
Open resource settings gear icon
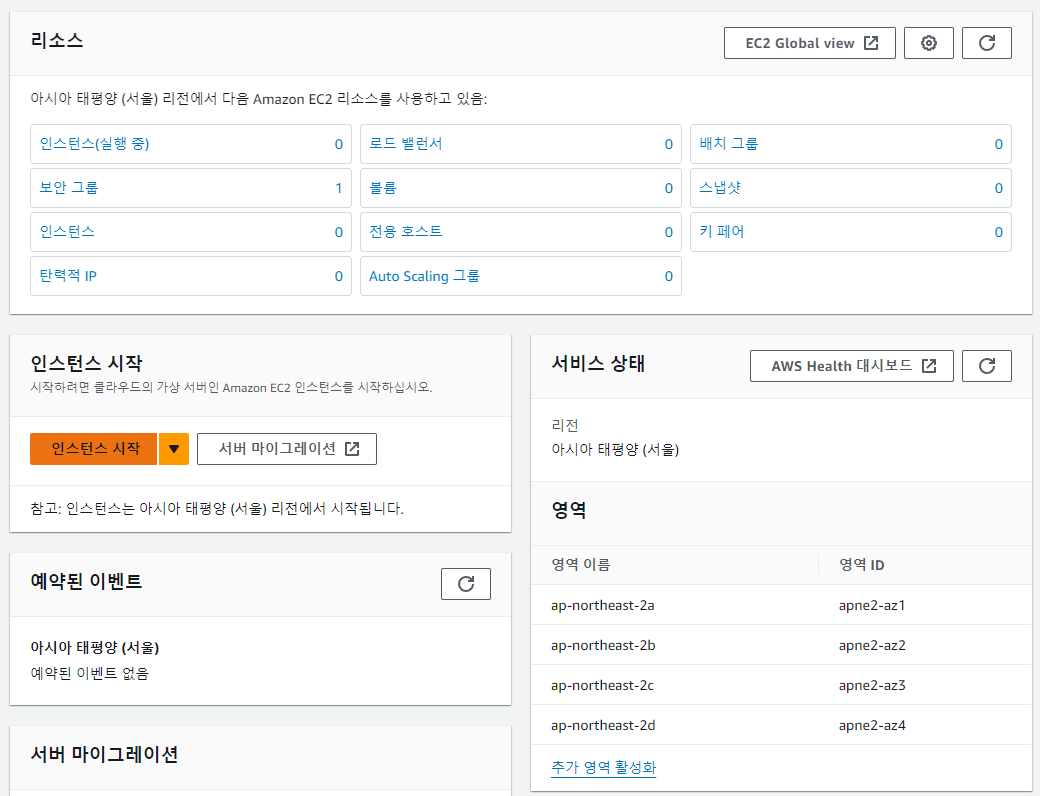(x=929, y=43)
